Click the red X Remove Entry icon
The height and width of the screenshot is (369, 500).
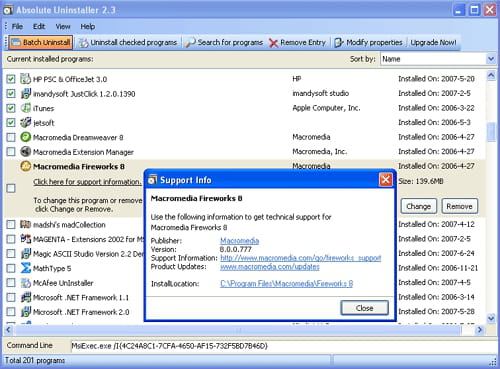273,43
